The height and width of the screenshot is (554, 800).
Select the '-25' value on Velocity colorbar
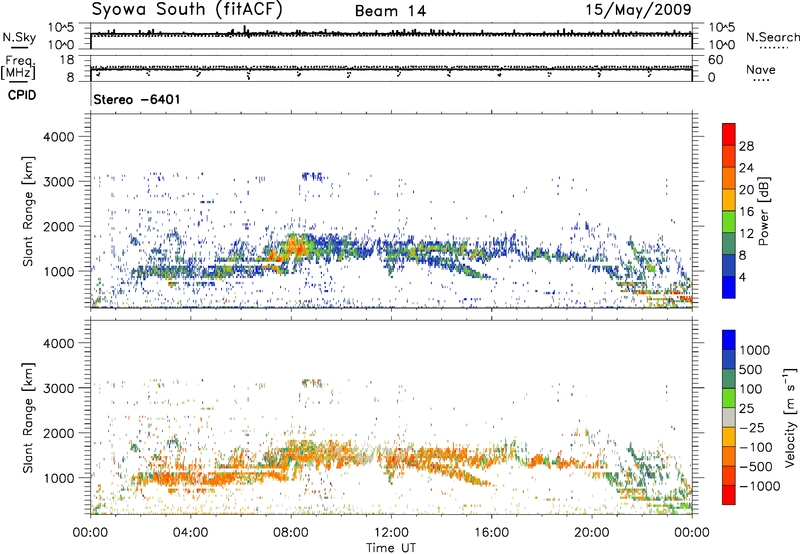(x=752, y=428)
